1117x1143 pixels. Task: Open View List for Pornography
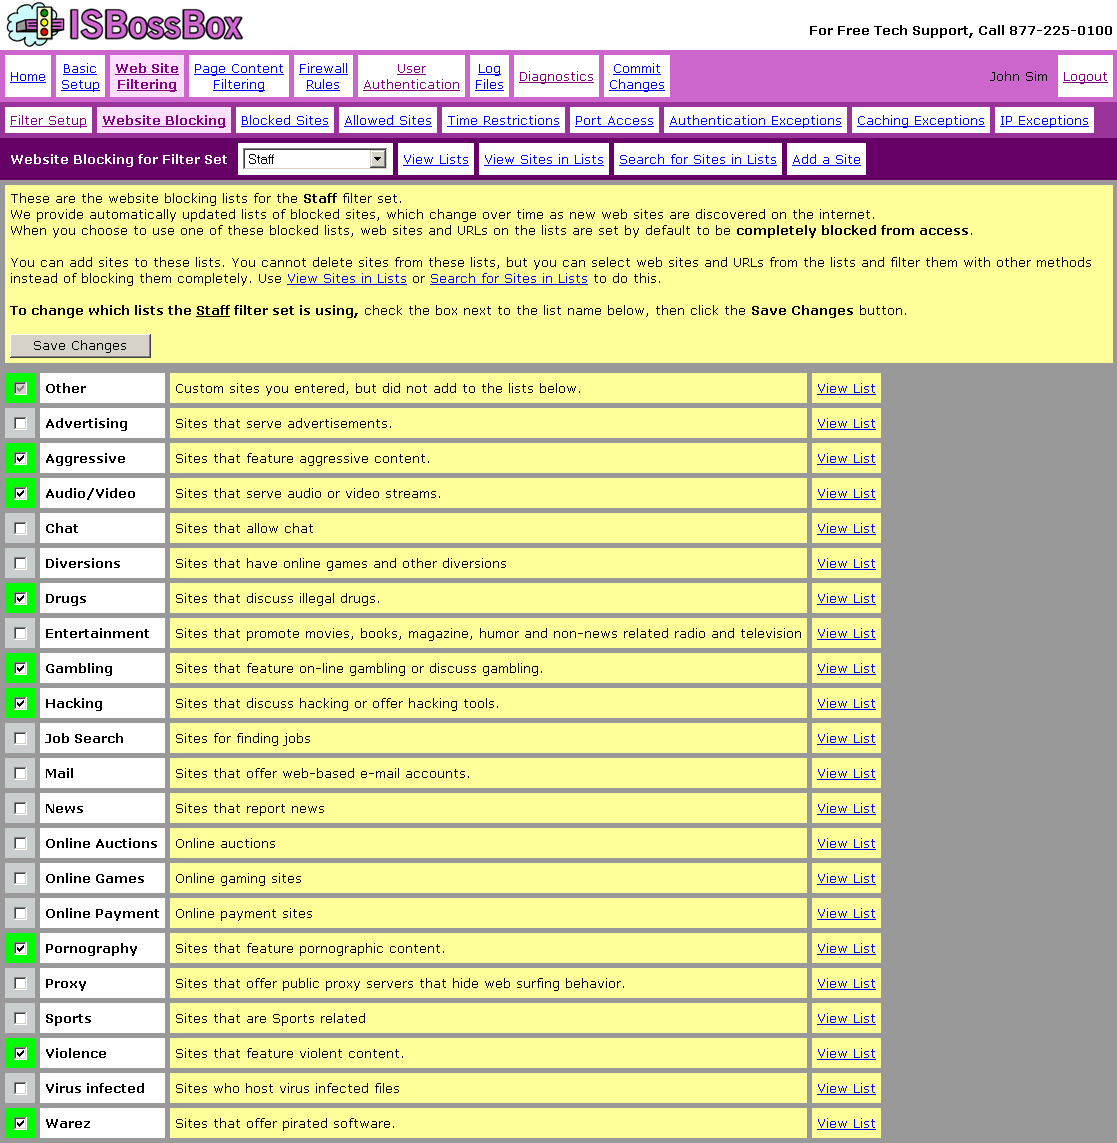846,949
